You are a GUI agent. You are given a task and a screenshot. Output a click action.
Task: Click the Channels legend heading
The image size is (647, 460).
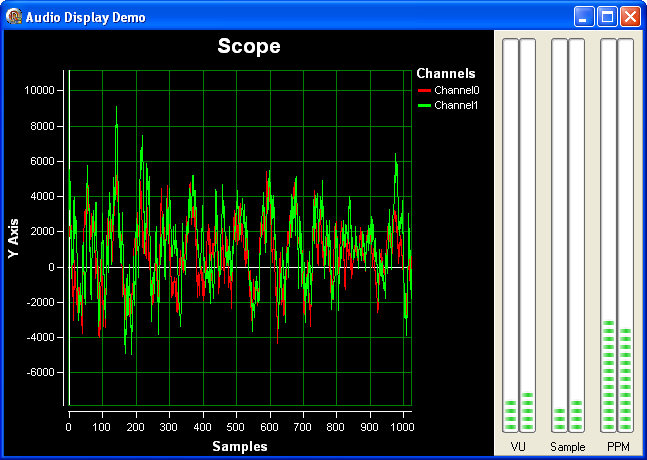[445, 73]
